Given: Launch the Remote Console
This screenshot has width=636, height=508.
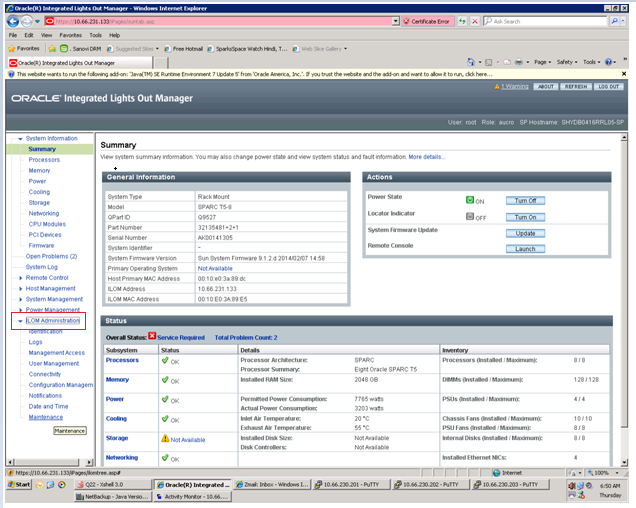Looking at the screenshot, I should click(x=525, y=249).
